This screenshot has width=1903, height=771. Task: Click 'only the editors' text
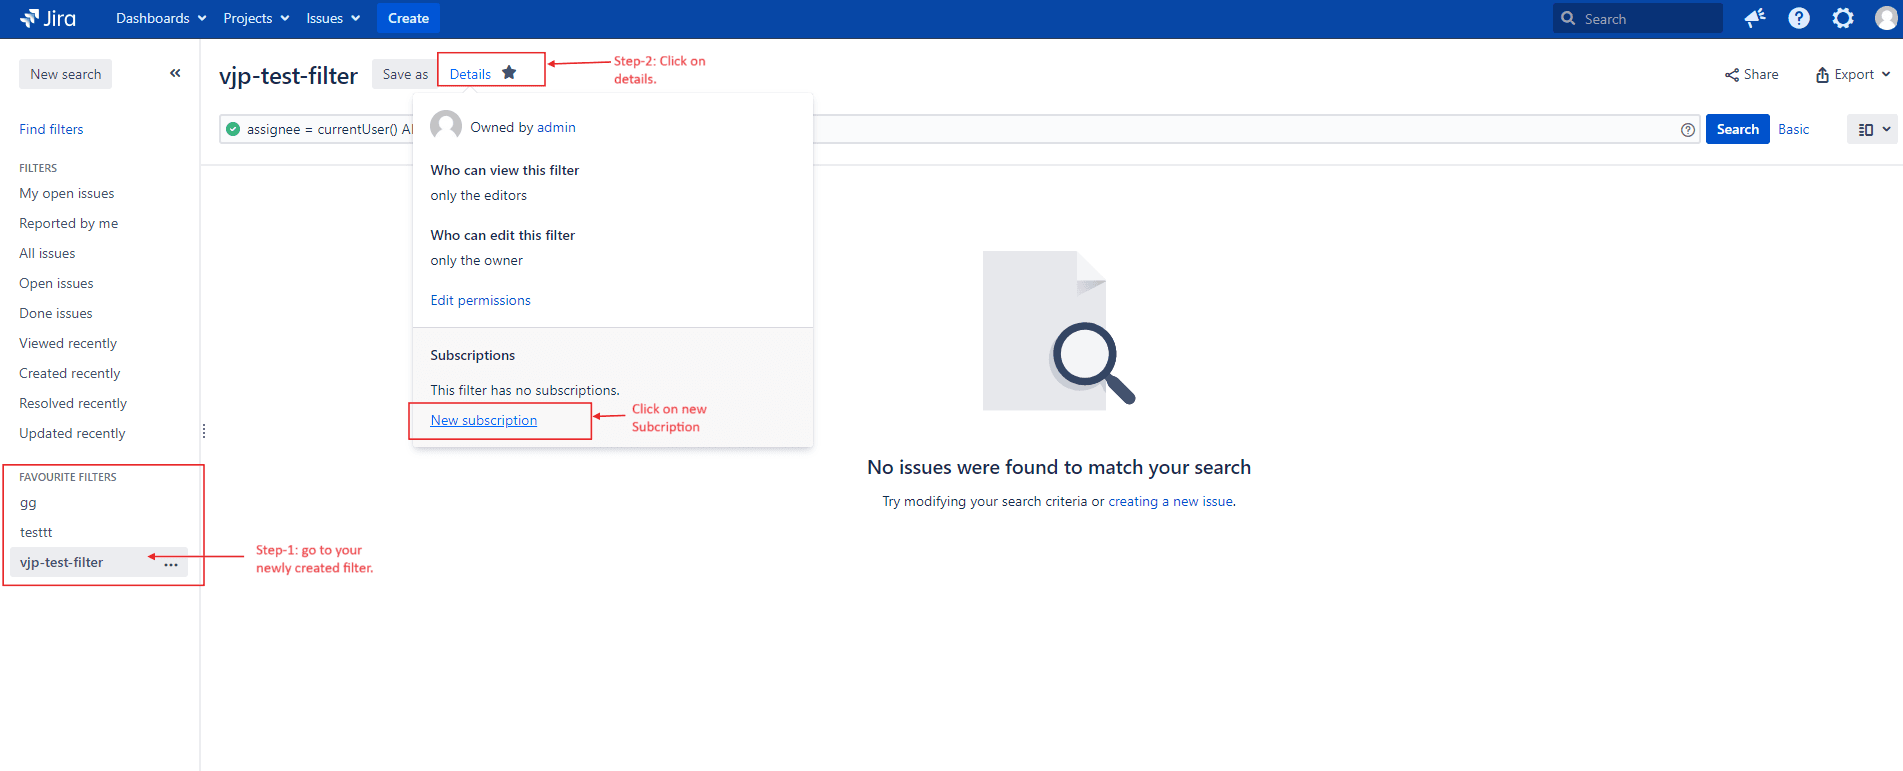pos(478,195)
